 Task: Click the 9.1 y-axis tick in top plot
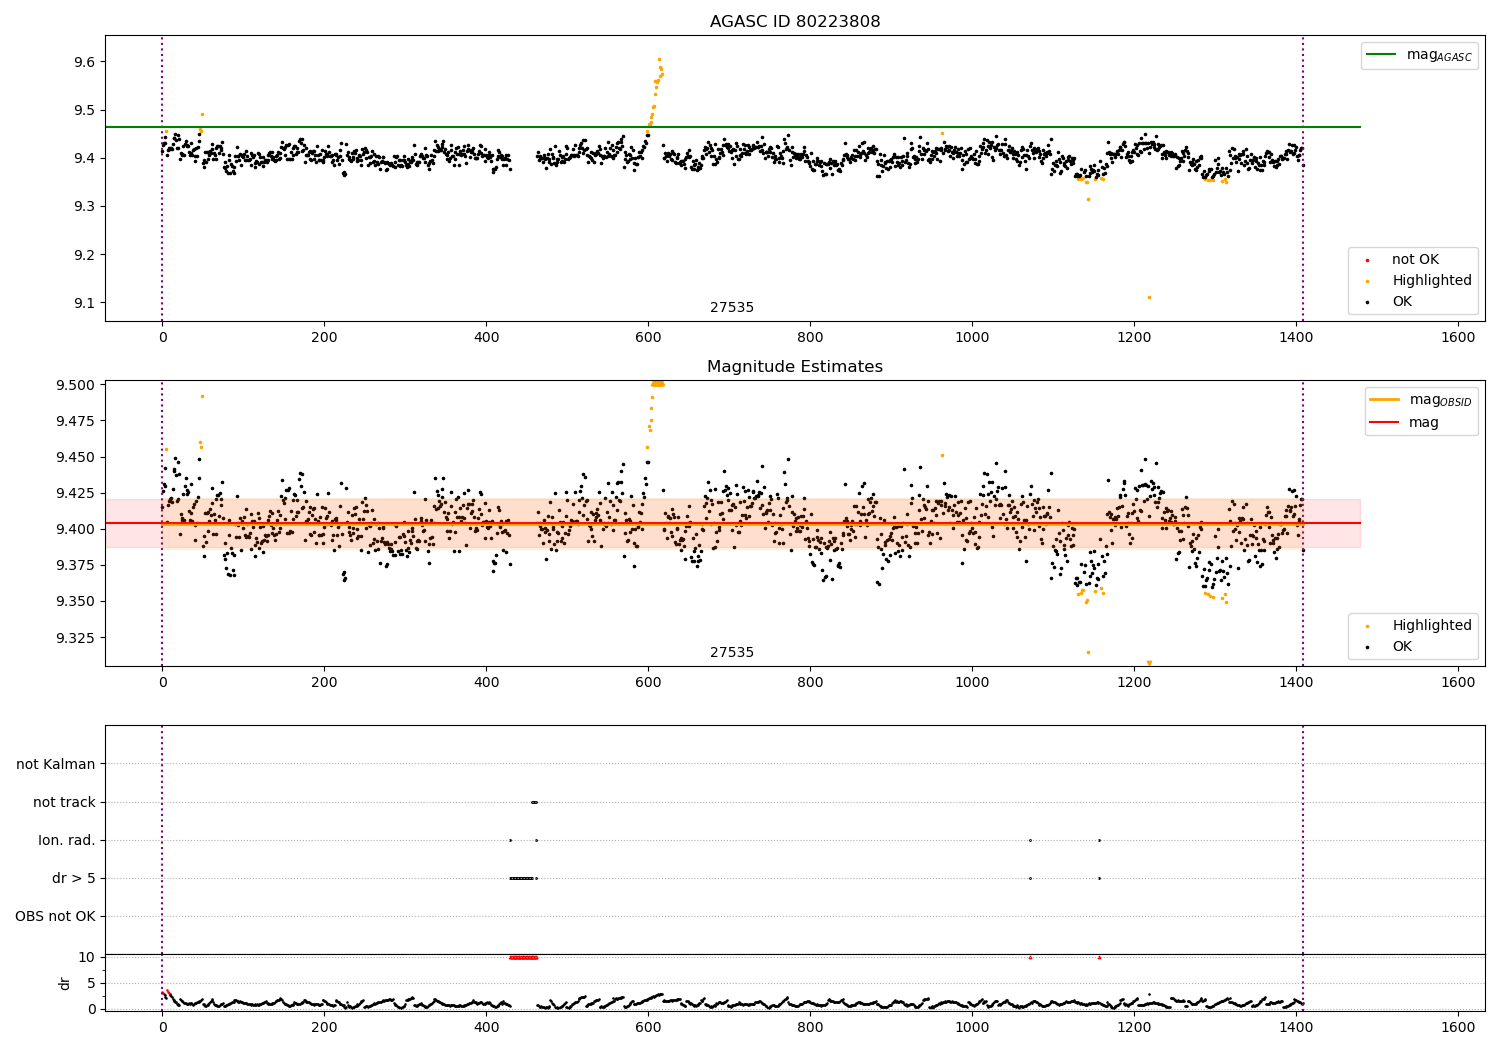point(85,303)
